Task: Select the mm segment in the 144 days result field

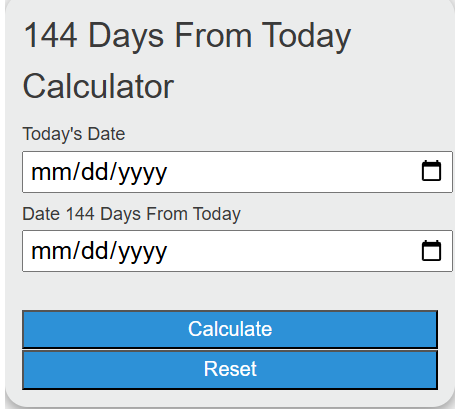Action: click(x=51, y=252)
